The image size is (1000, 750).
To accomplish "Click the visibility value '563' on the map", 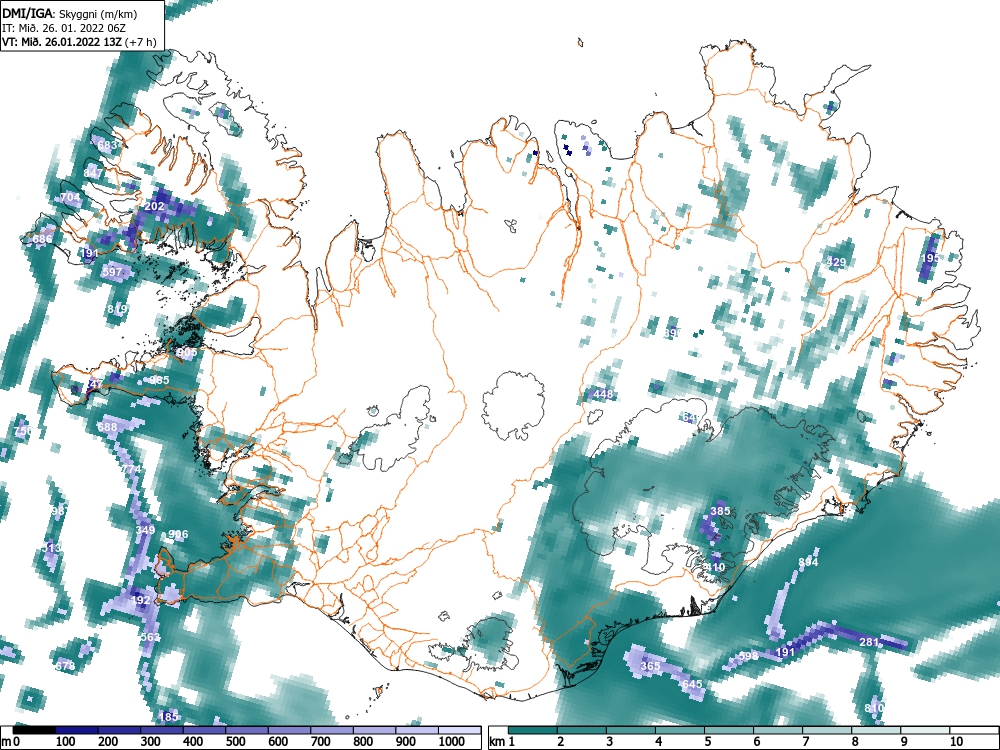I will click(x=151, y=637).
